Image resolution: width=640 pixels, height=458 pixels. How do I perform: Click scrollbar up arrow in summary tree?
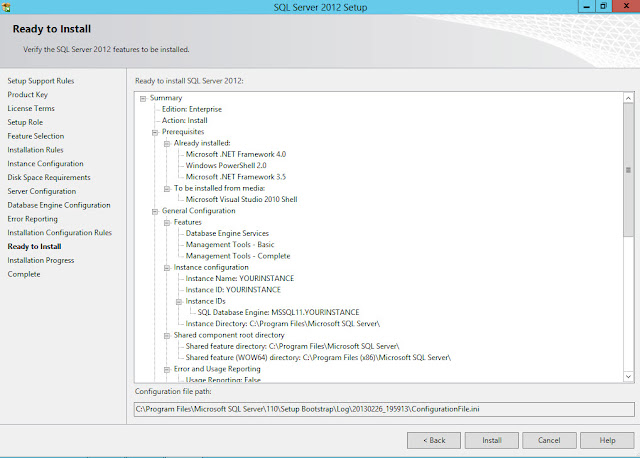pyautogui.click(x=629, y=98)
